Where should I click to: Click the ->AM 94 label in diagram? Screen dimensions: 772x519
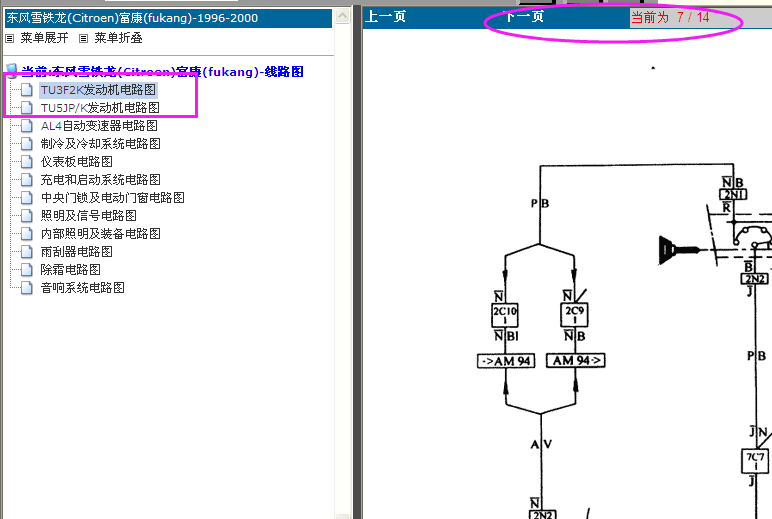tap(506, 361)
